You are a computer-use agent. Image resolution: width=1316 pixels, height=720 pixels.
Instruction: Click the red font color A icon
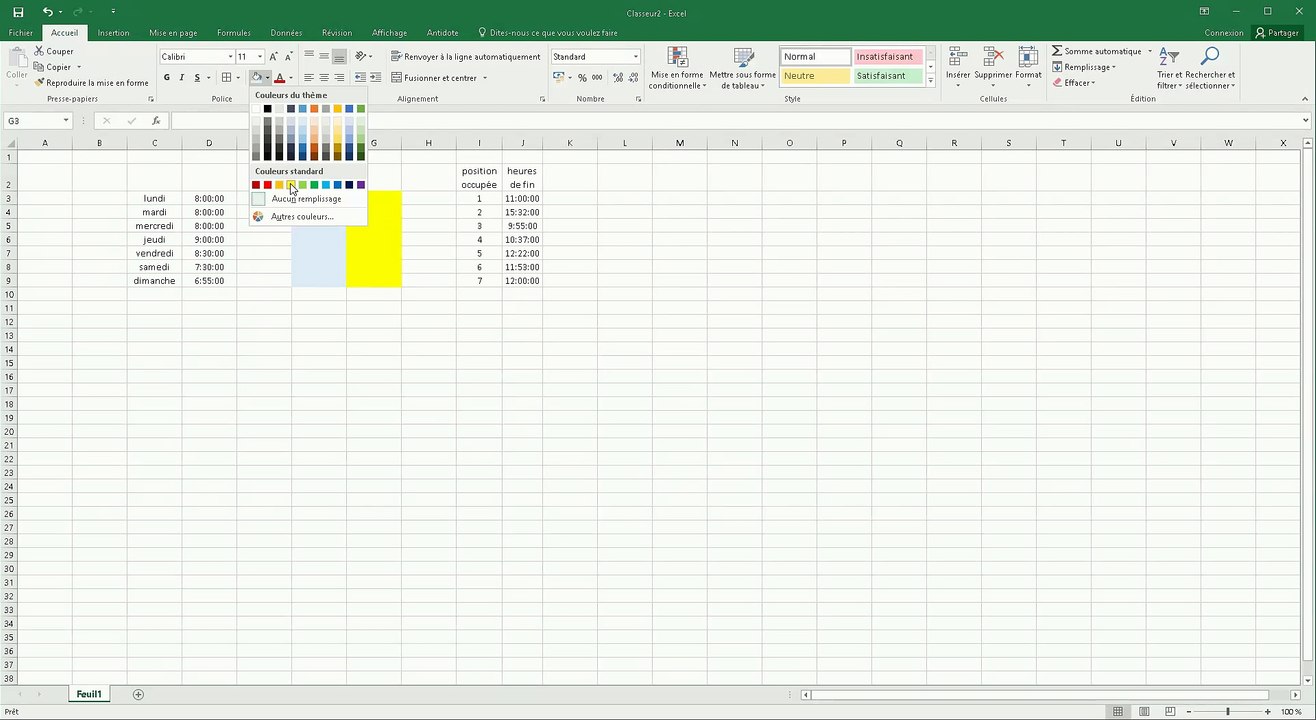[279, 77]
